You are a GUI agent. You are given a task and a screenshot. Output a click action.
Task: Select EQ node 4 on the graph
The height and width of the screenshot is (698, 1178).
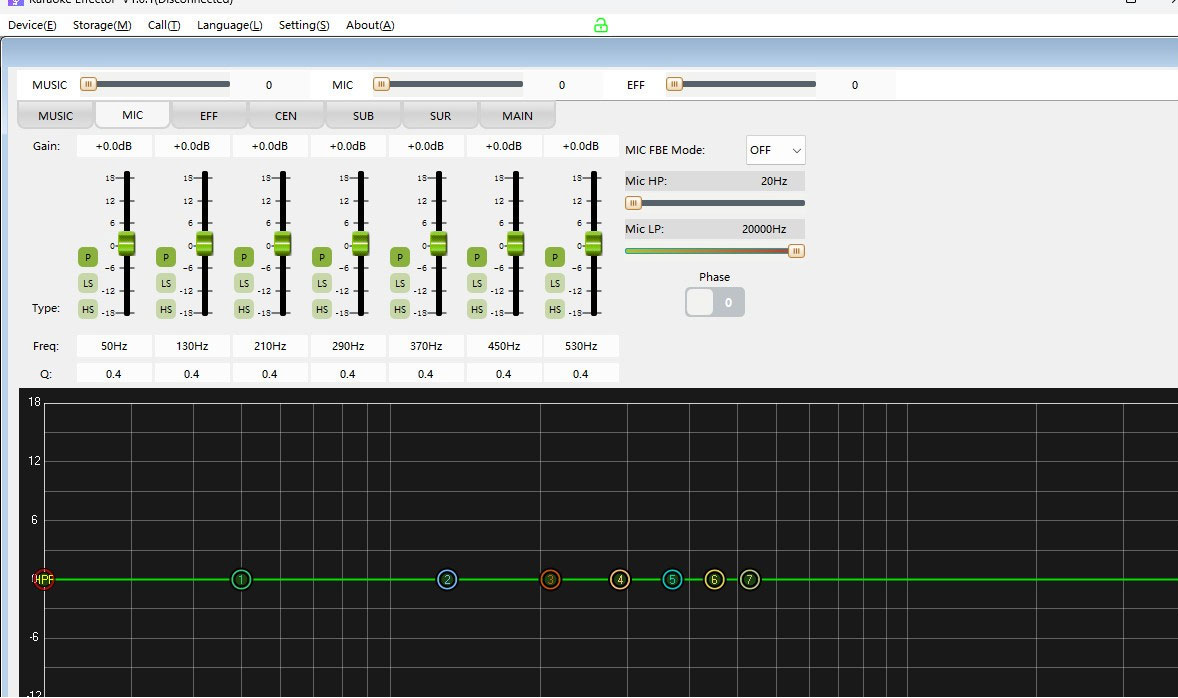[x=620, y=579]
